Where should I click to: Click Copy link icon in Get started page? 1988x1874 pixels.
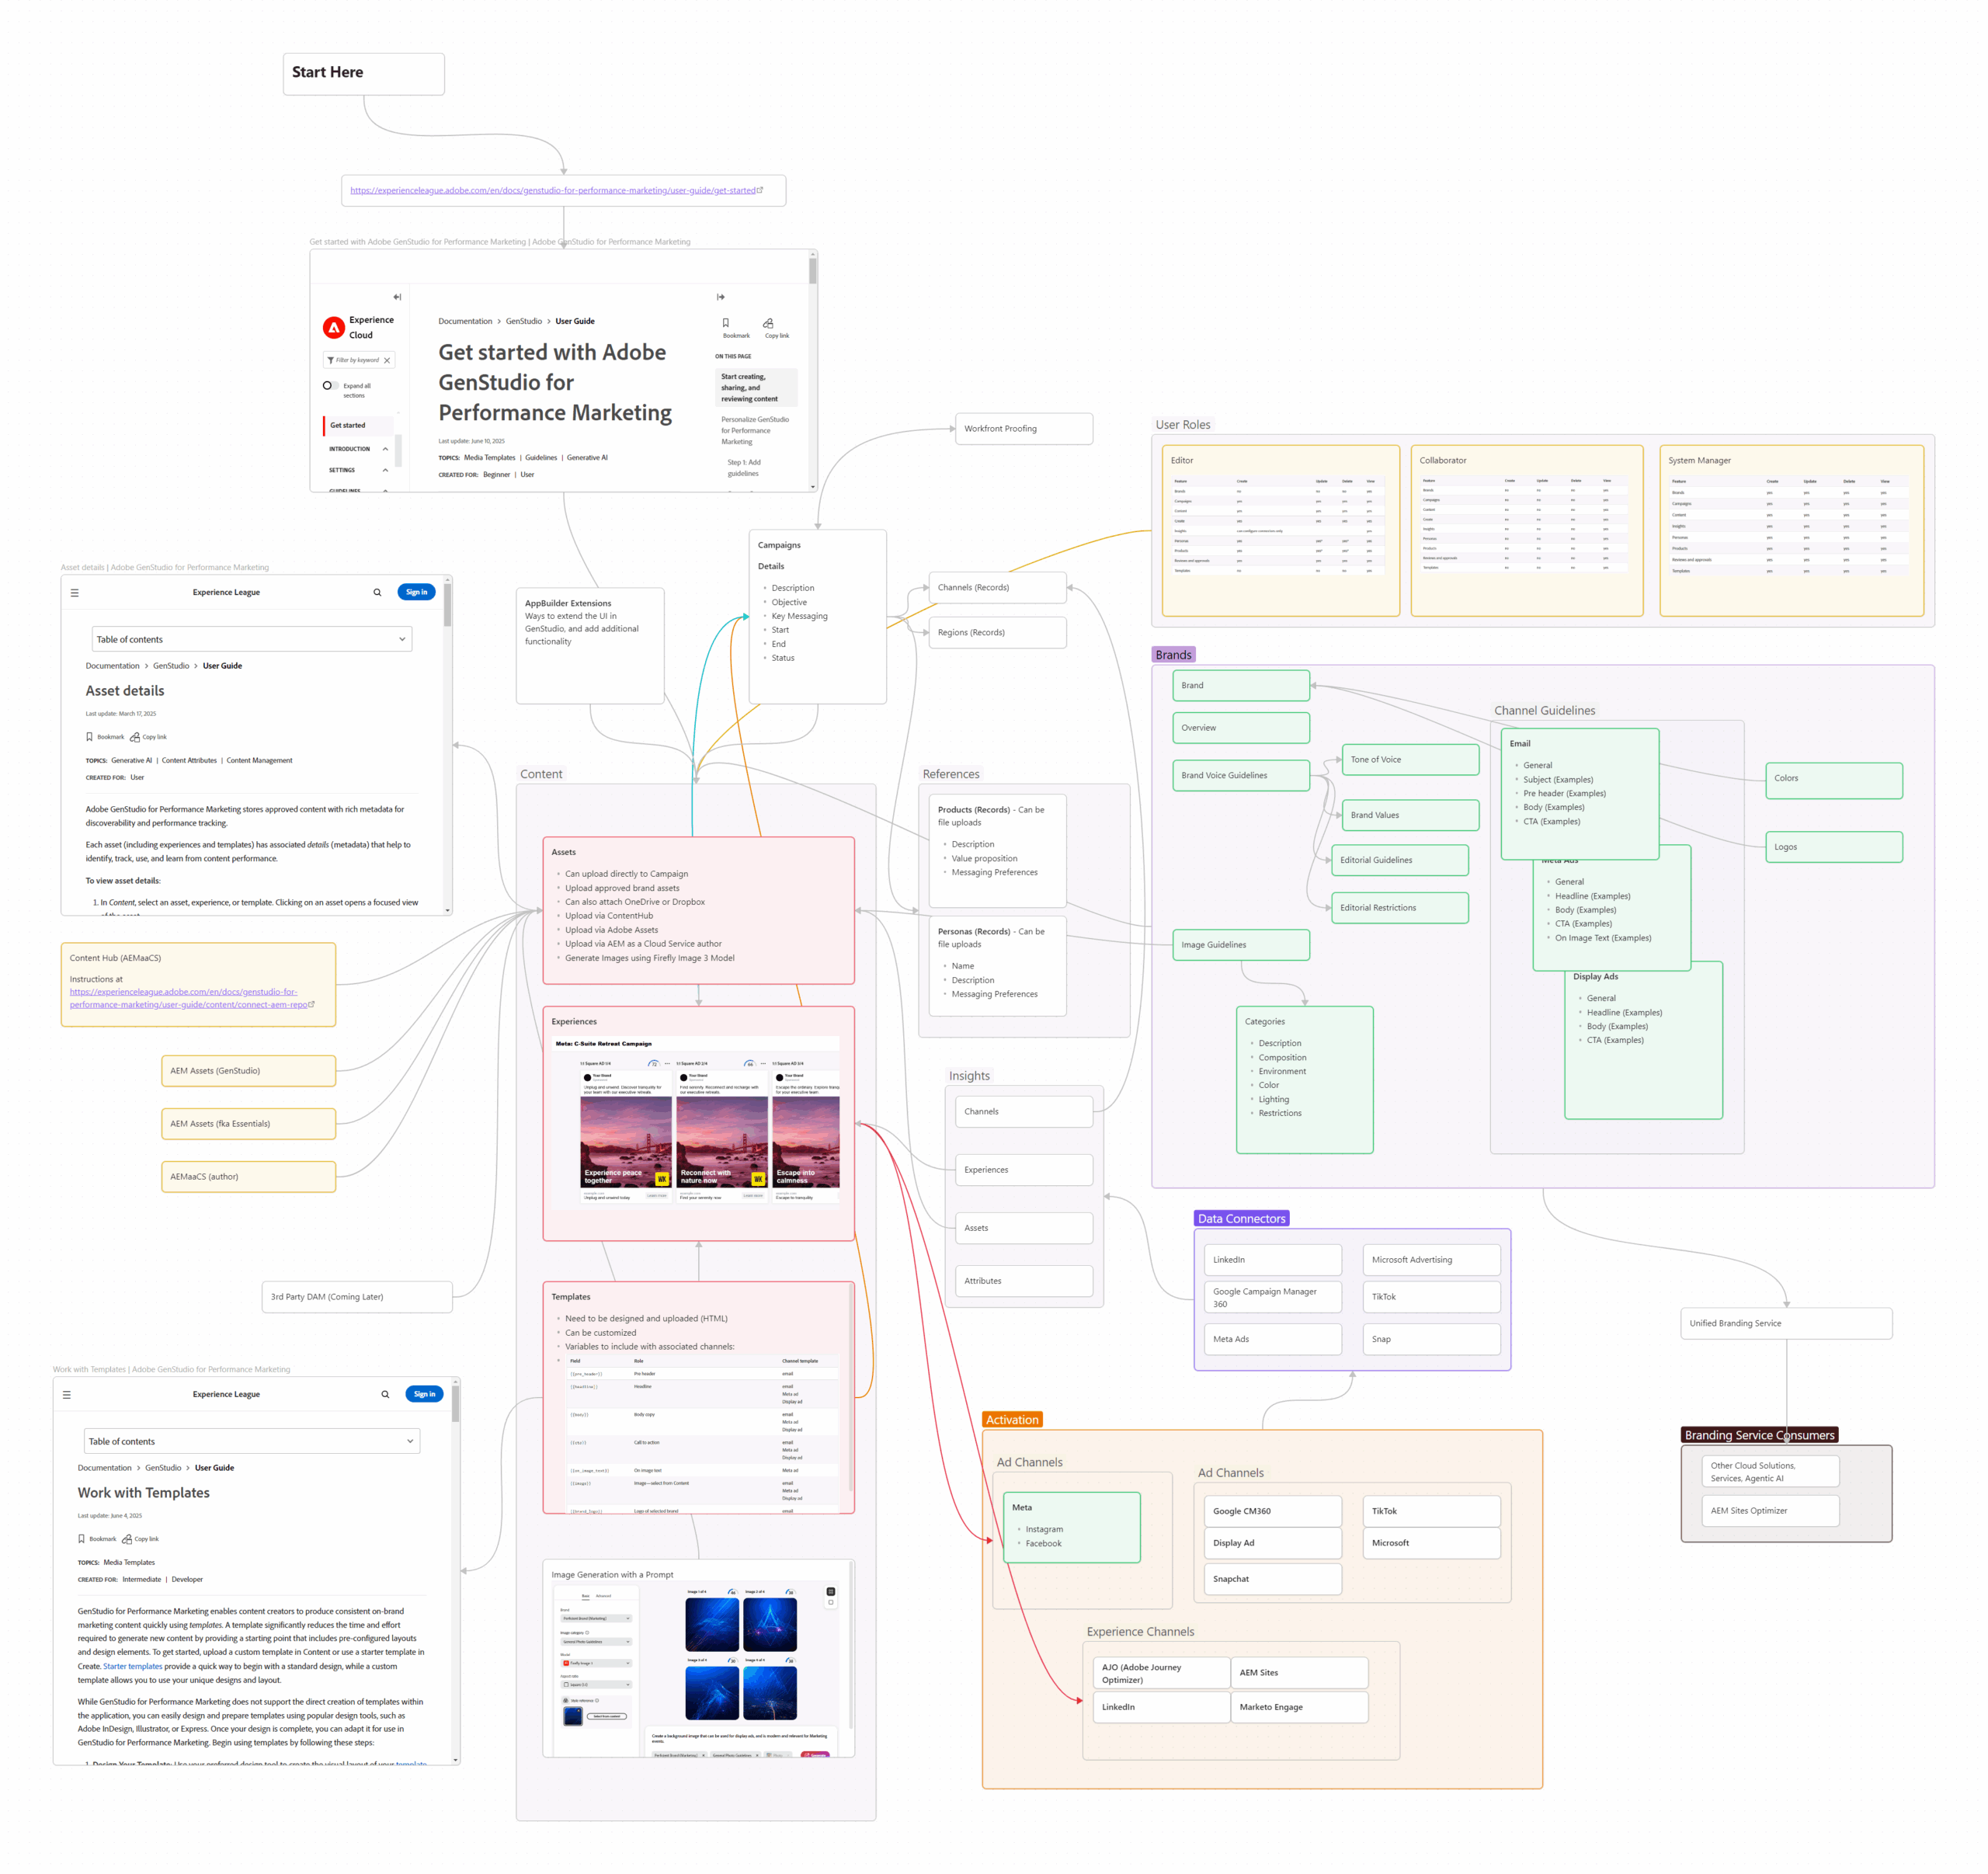point(768,323)
